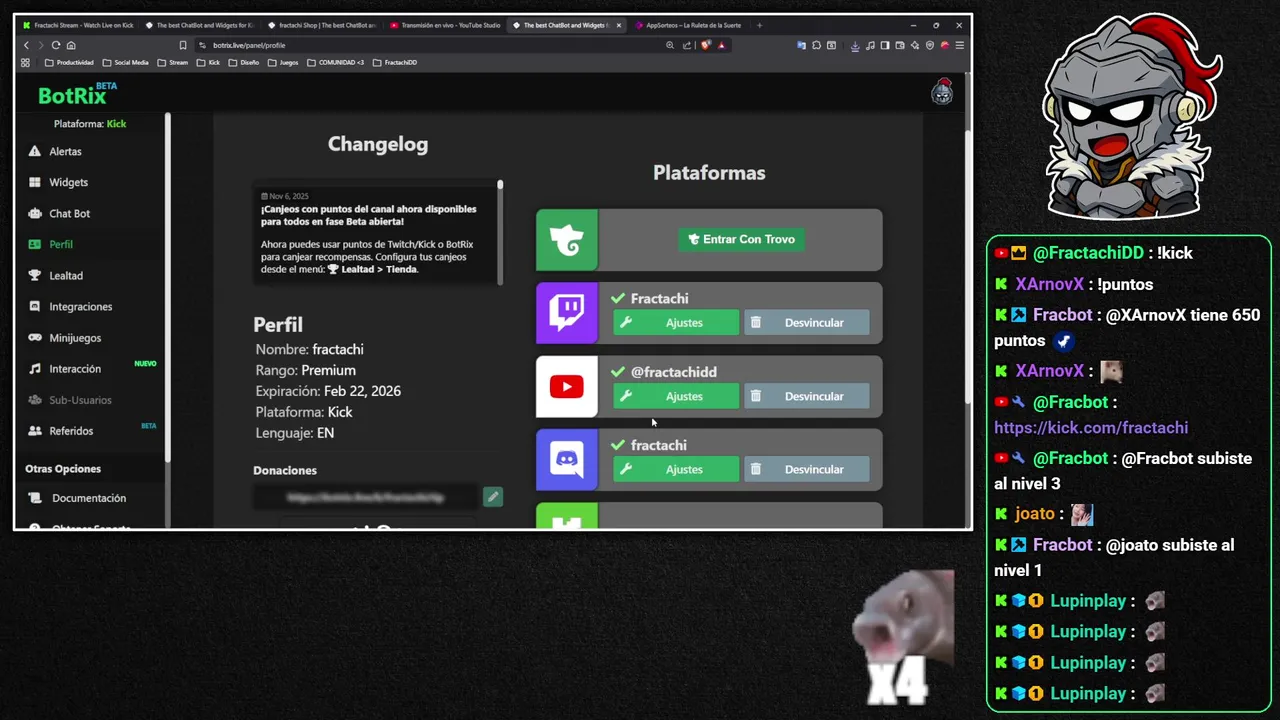The image size is (1280, 720).
Task: Edit the donations link with pencil icon
Action: click(x=493, y=496)
